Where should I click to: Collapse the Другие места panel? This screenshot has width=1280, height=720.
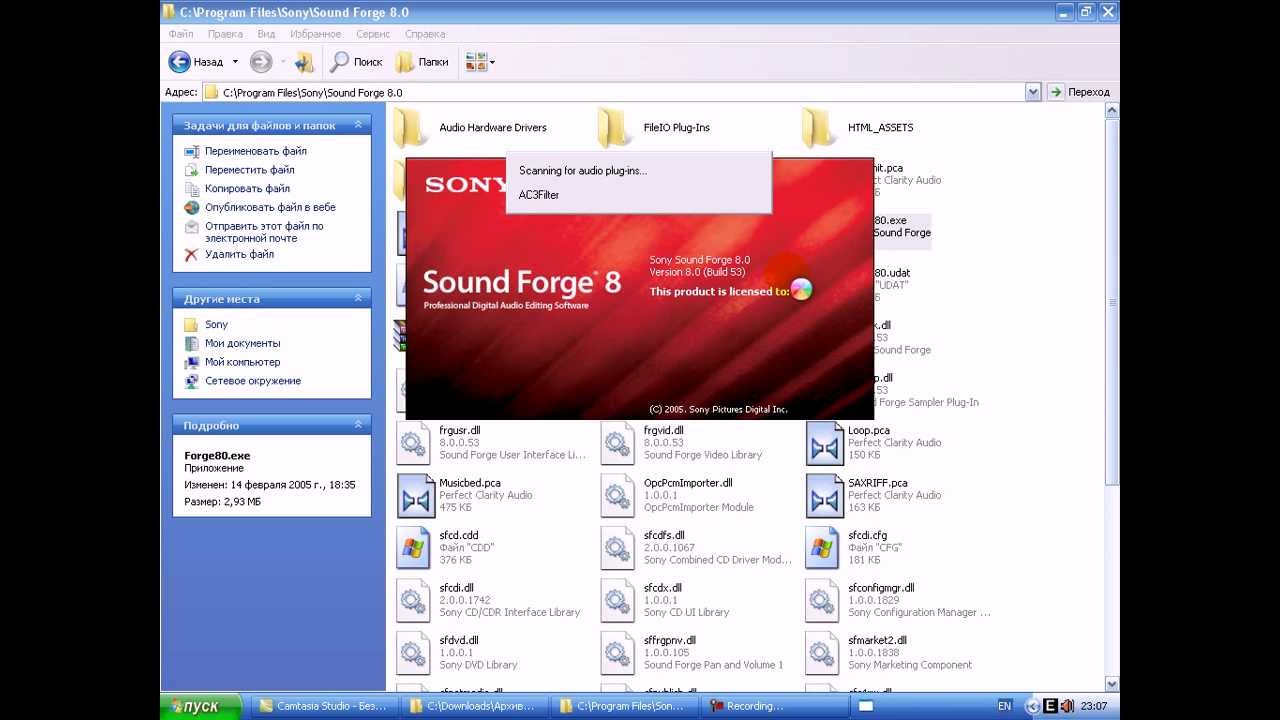click(x=358, y=299)
